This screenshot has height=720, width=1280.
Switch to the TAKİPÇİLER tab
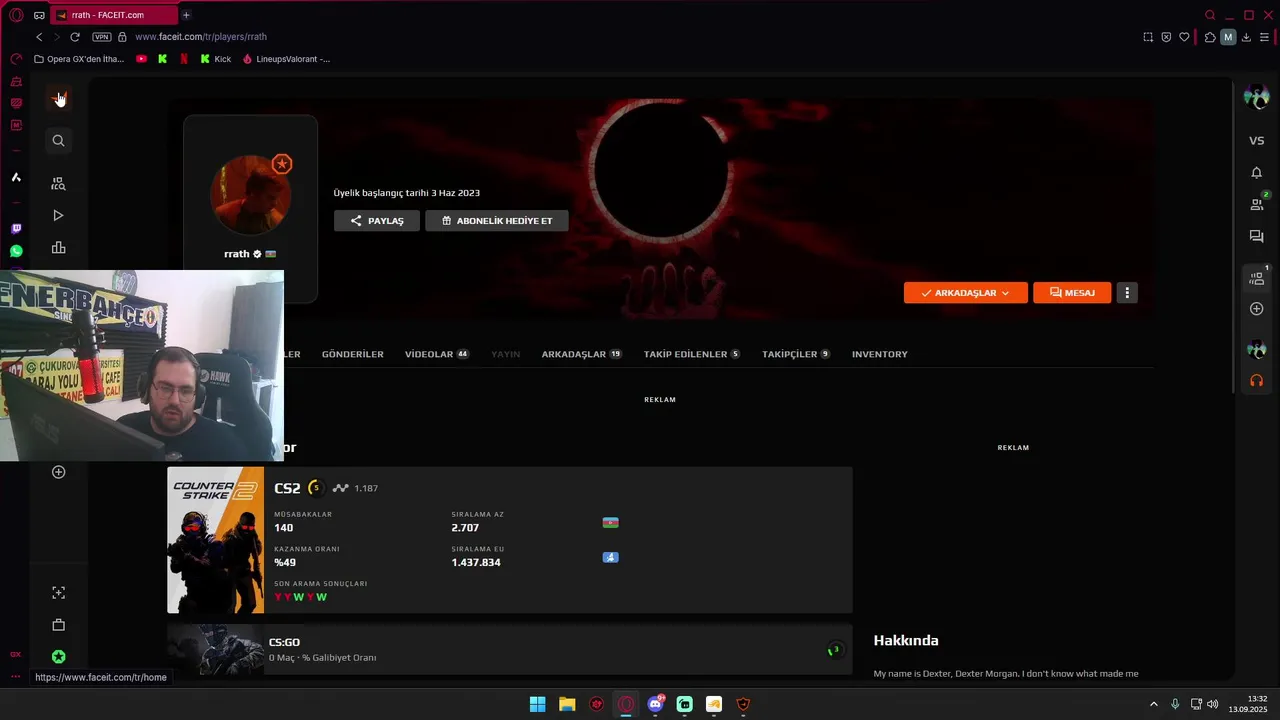796,354
